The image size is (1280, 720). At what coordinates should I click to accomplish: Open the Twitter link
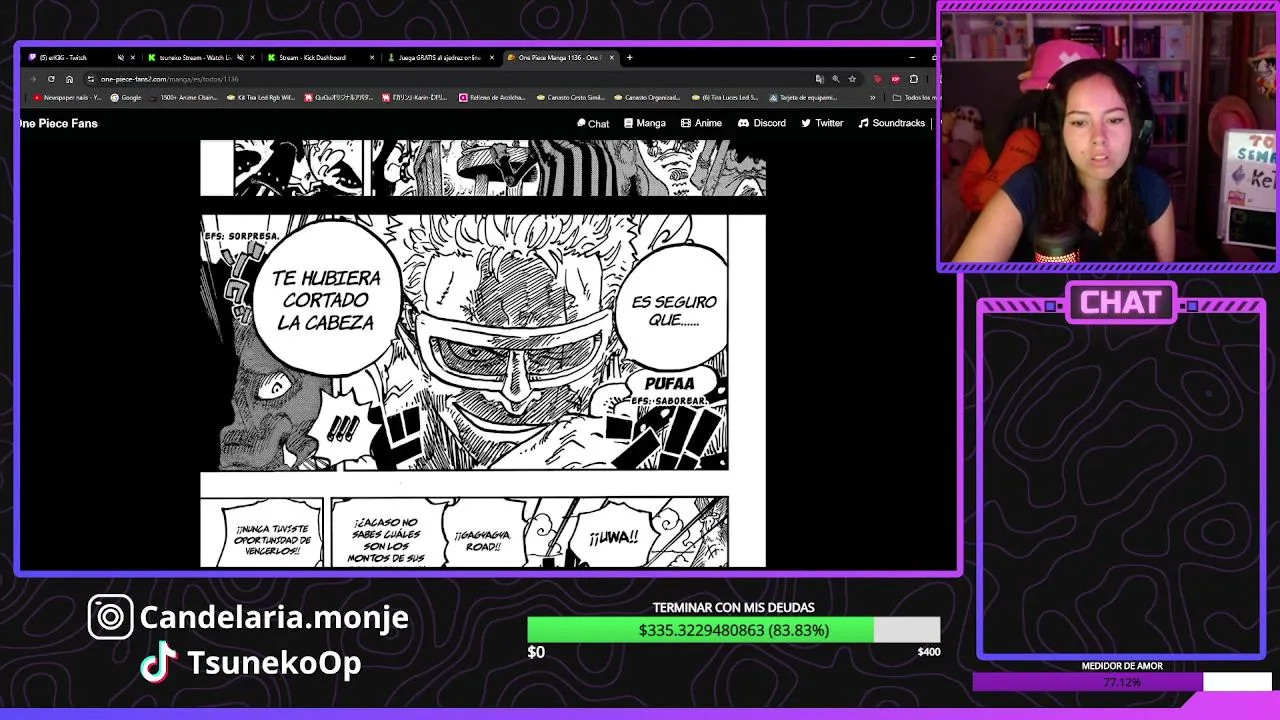(x=821, y=123)
